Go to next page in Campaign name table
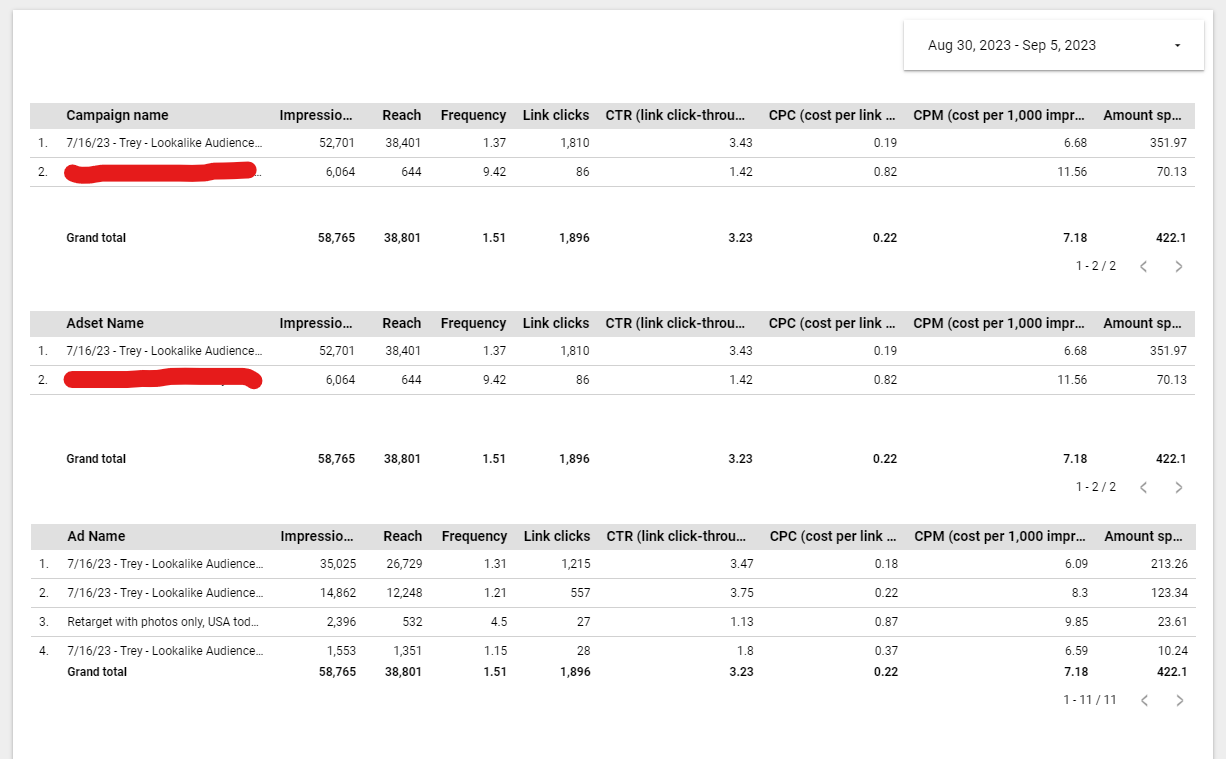1226x759 pixels. pyautogui.click(x=1178, y=266)
